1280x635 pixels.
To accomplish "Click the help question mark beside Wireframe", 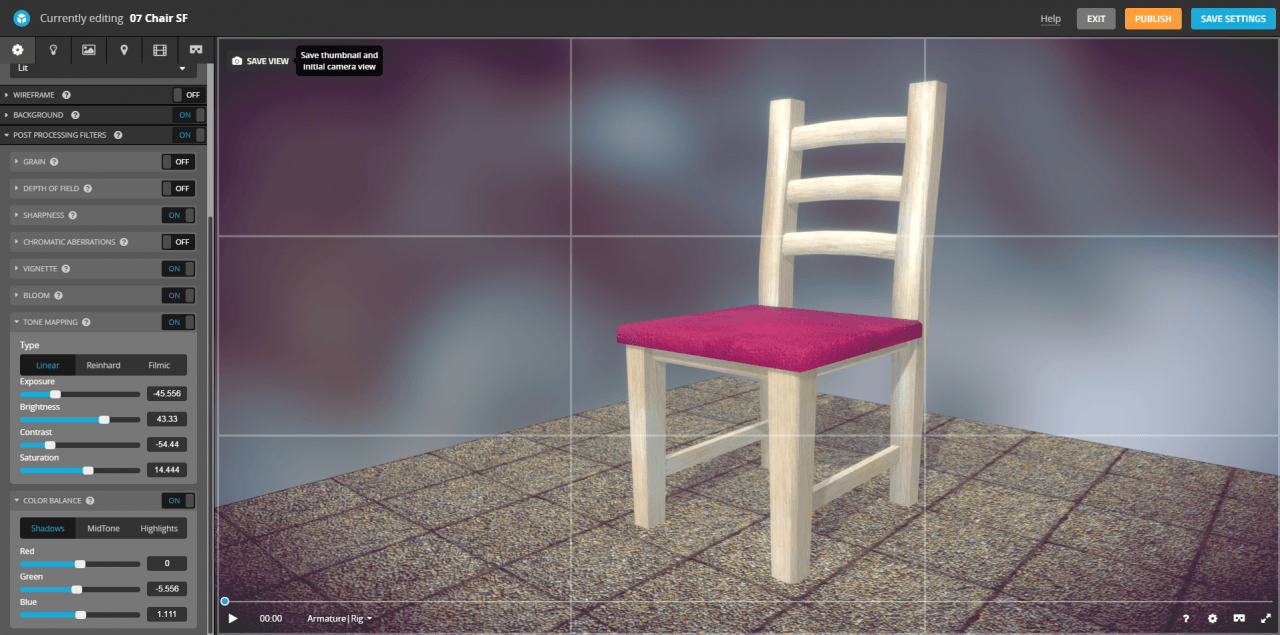I will coord(66,95).
